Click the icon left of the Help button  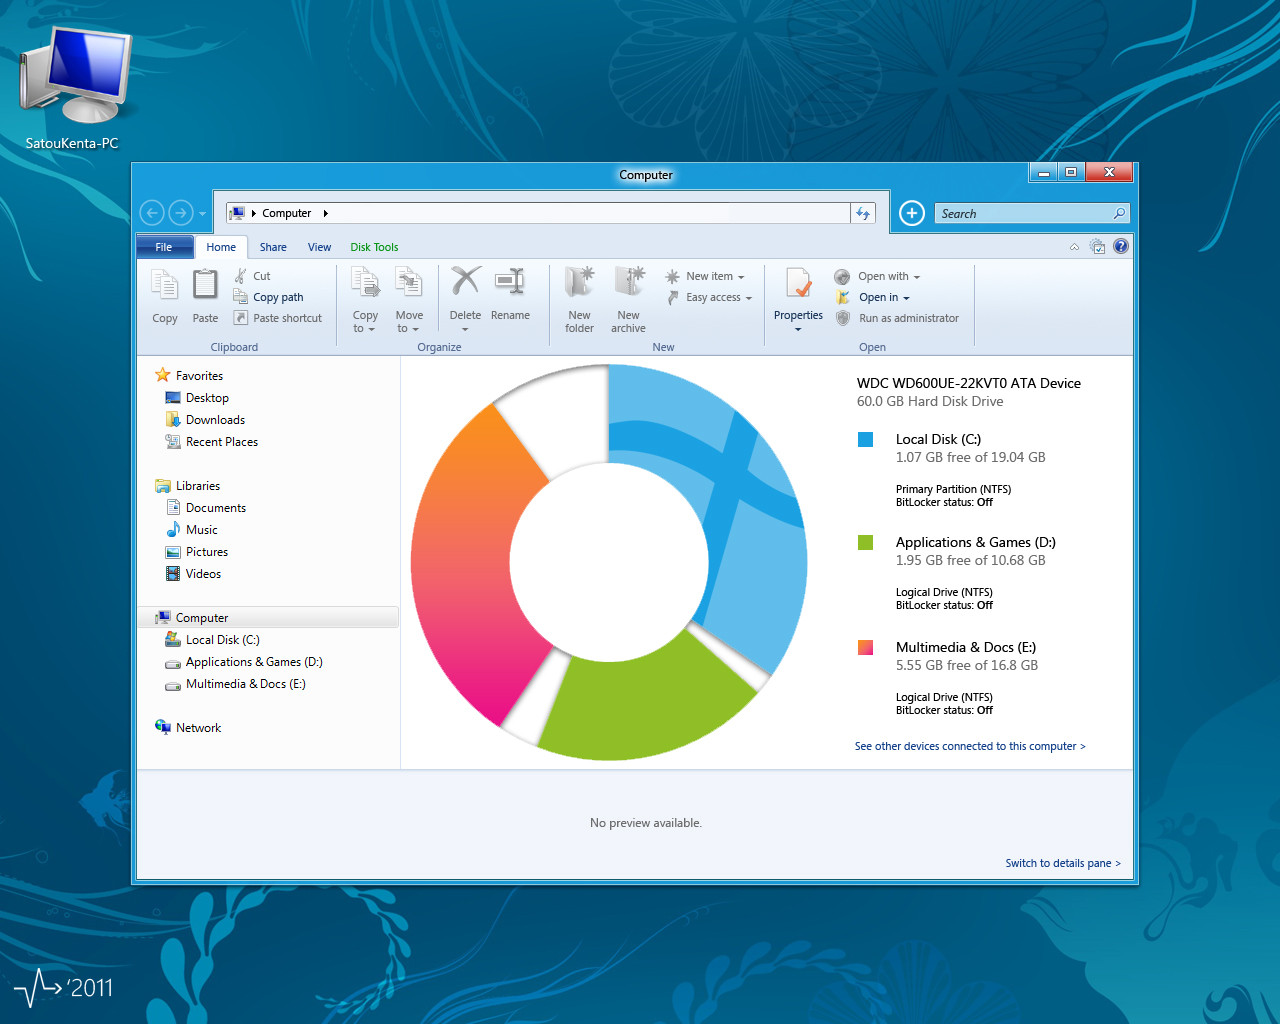pos(1097,246)
